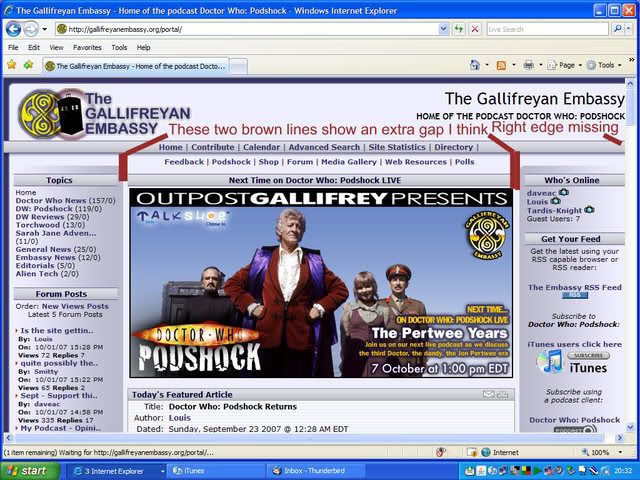Switch to Inbox - Thunderbird taskbar item
The height and width of the screenshot is (480, 640).
pyautogui.click(x=316, y=471)
